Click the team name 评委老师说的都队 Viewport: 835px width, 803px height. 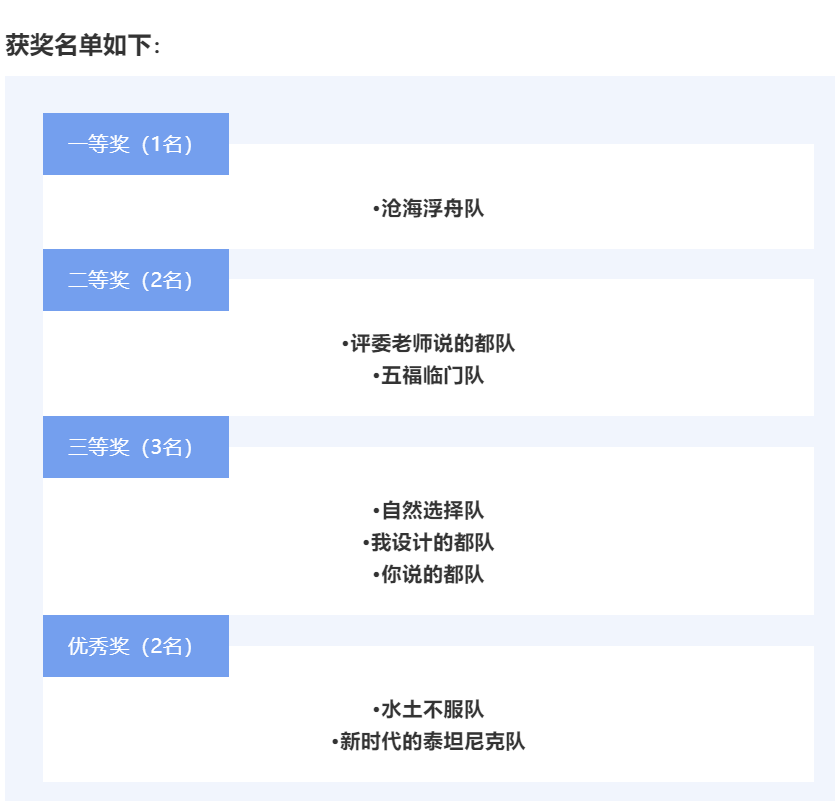coord(433,344)
